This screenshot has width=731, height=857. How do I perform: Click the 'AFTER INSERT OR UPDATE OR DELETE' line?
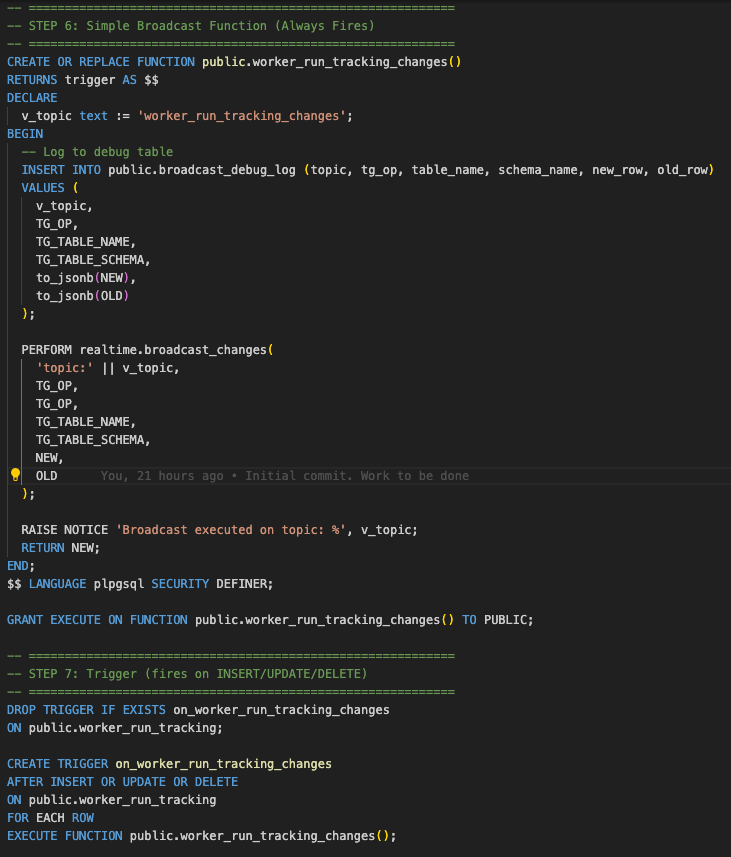pos(122,782)
